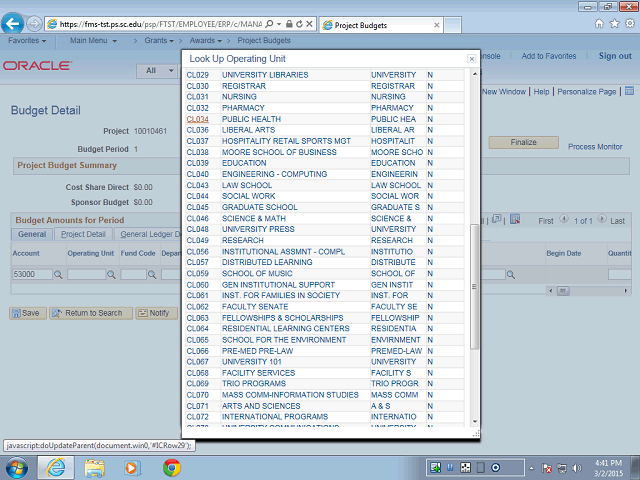Click the stop (X) icon in address bar
This screenshot has height=480, width=640.
(x=309, y=24)
